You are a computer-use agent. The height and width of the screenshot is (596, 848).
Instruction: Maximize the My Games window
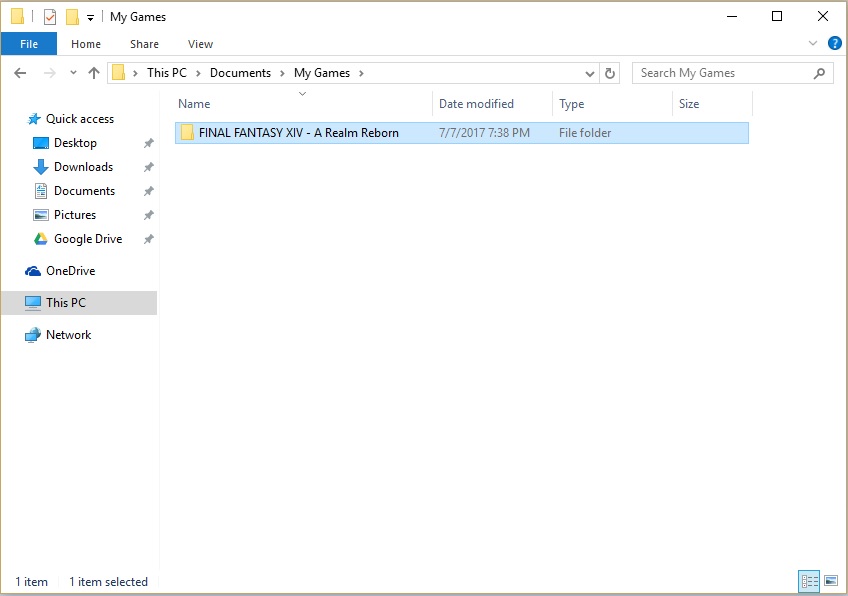coord(777,16)
